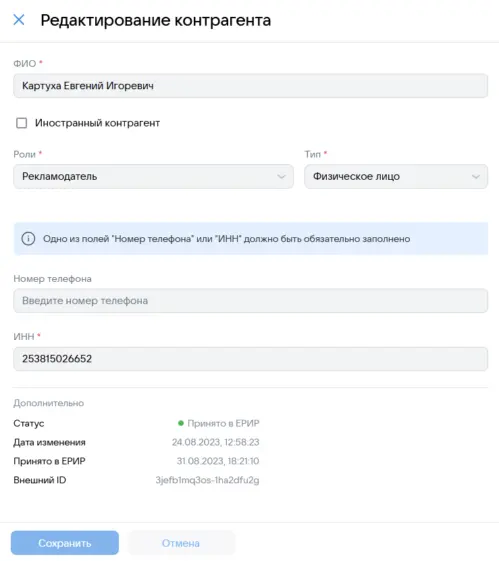Click the Иностранный контрагент label text

tap(97, 123)
